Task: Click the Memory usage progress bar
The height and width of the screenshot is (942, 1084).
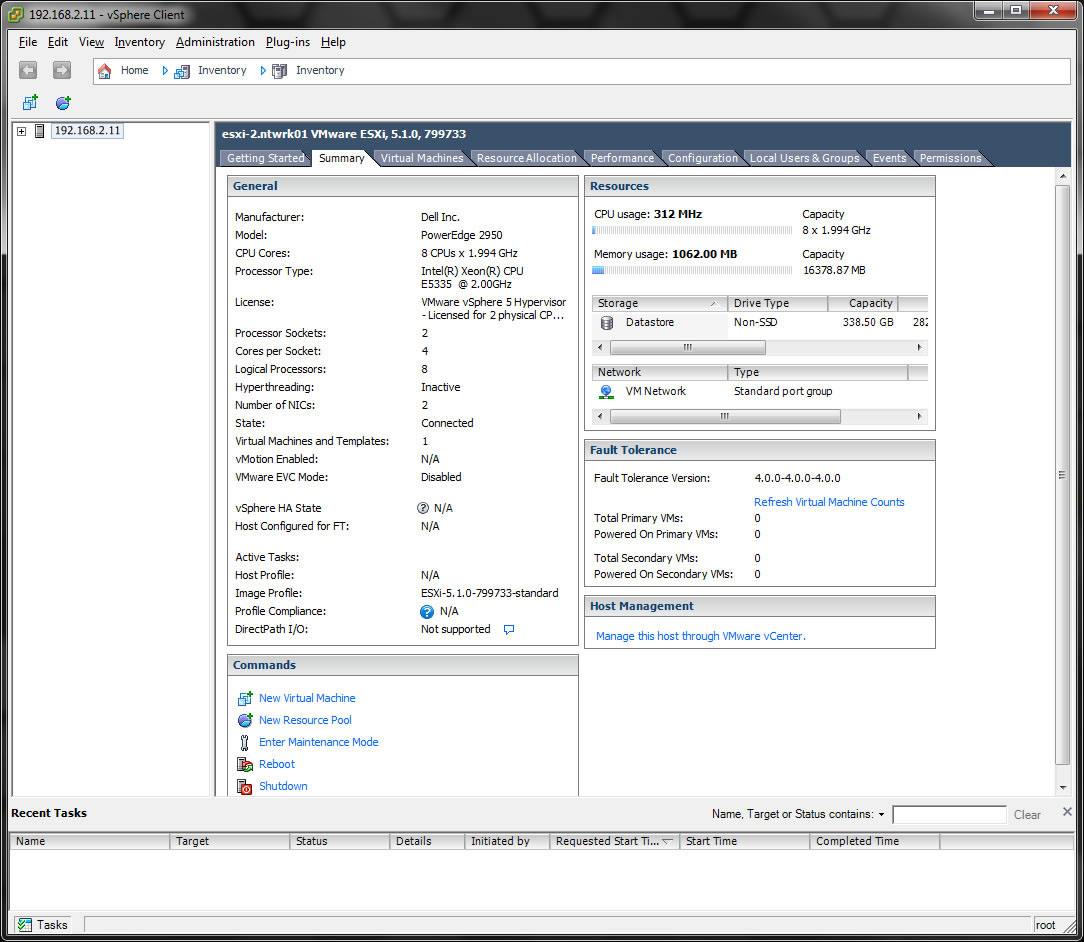Action: point(692,270)
